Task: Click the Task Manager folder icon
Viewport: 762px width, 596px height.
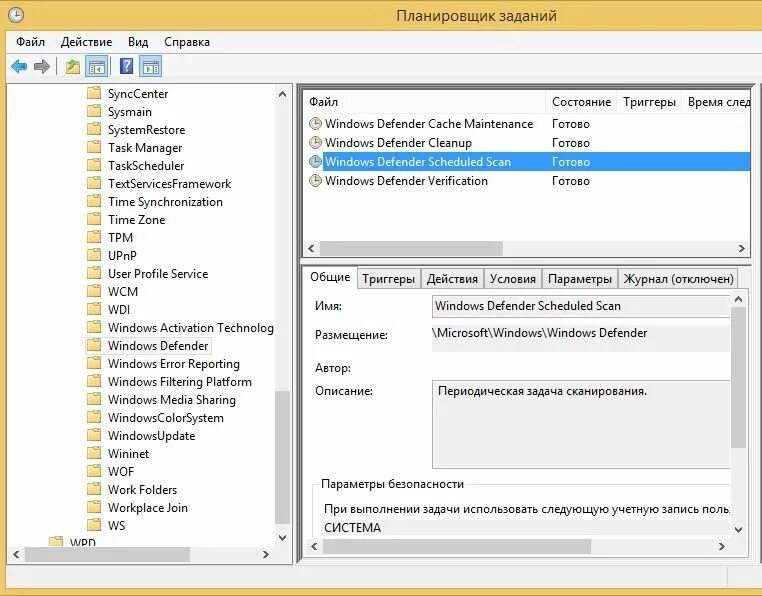Action: (94, 147)
